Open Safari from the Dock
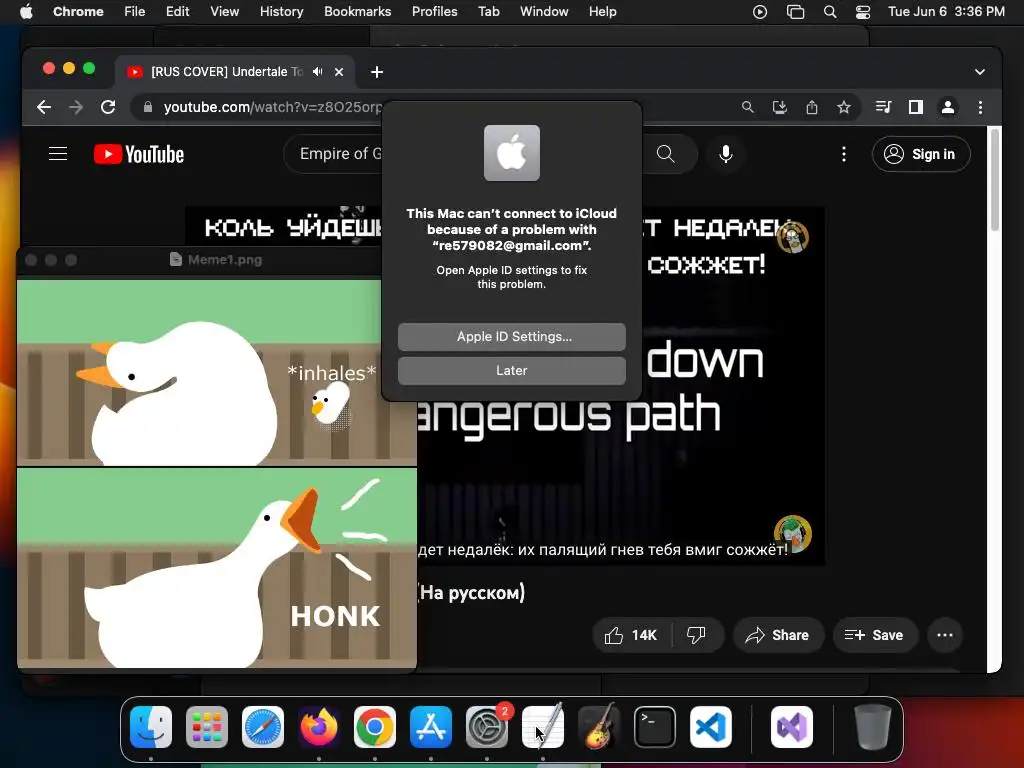Viewport: 1024px width, 768px height. tap(263, 727)
